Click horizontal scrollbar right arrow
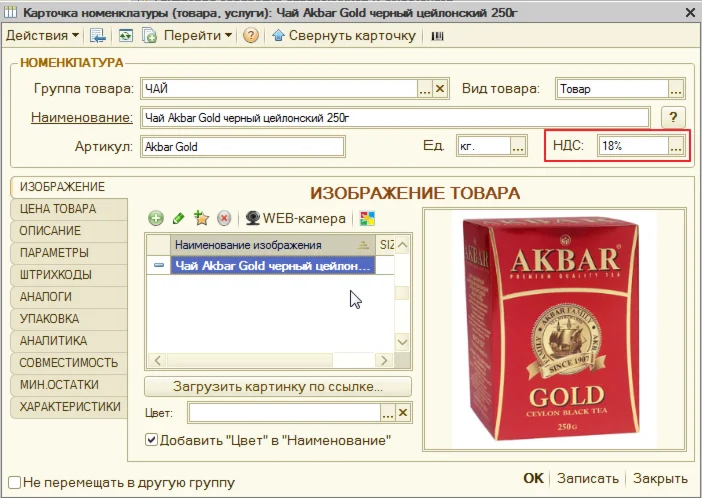The image size is (702, 498). (x=384, y=361)
